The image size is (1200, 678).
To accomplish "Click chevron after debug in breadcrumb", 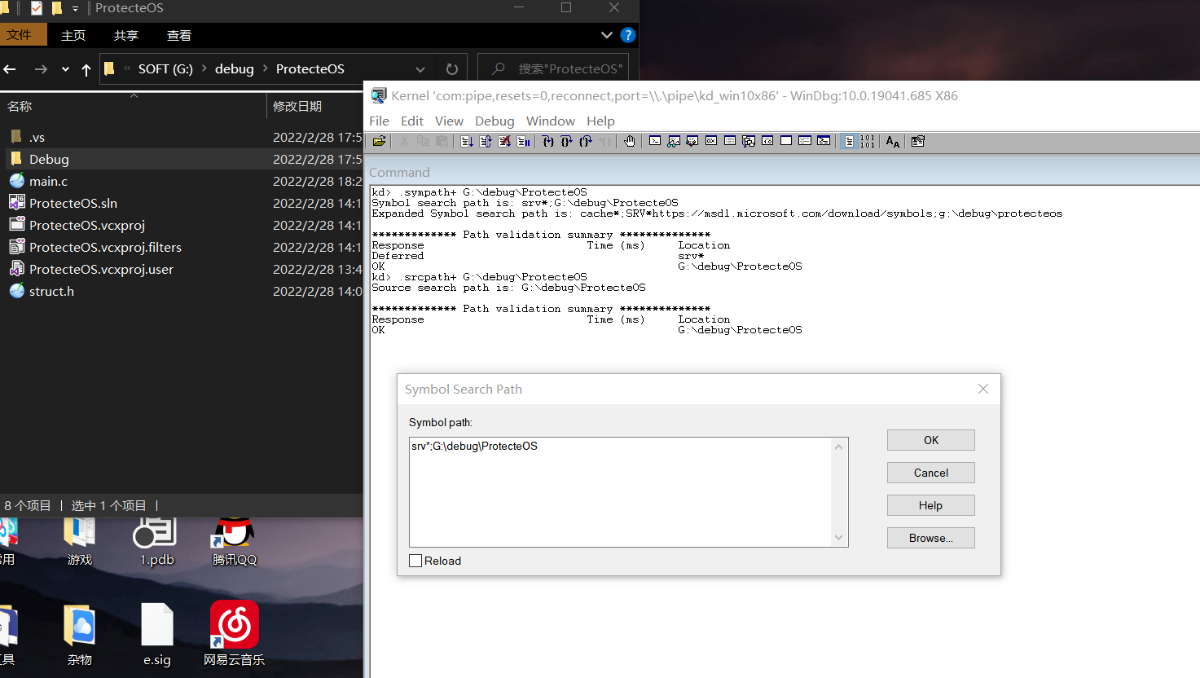I will [265, 69].
